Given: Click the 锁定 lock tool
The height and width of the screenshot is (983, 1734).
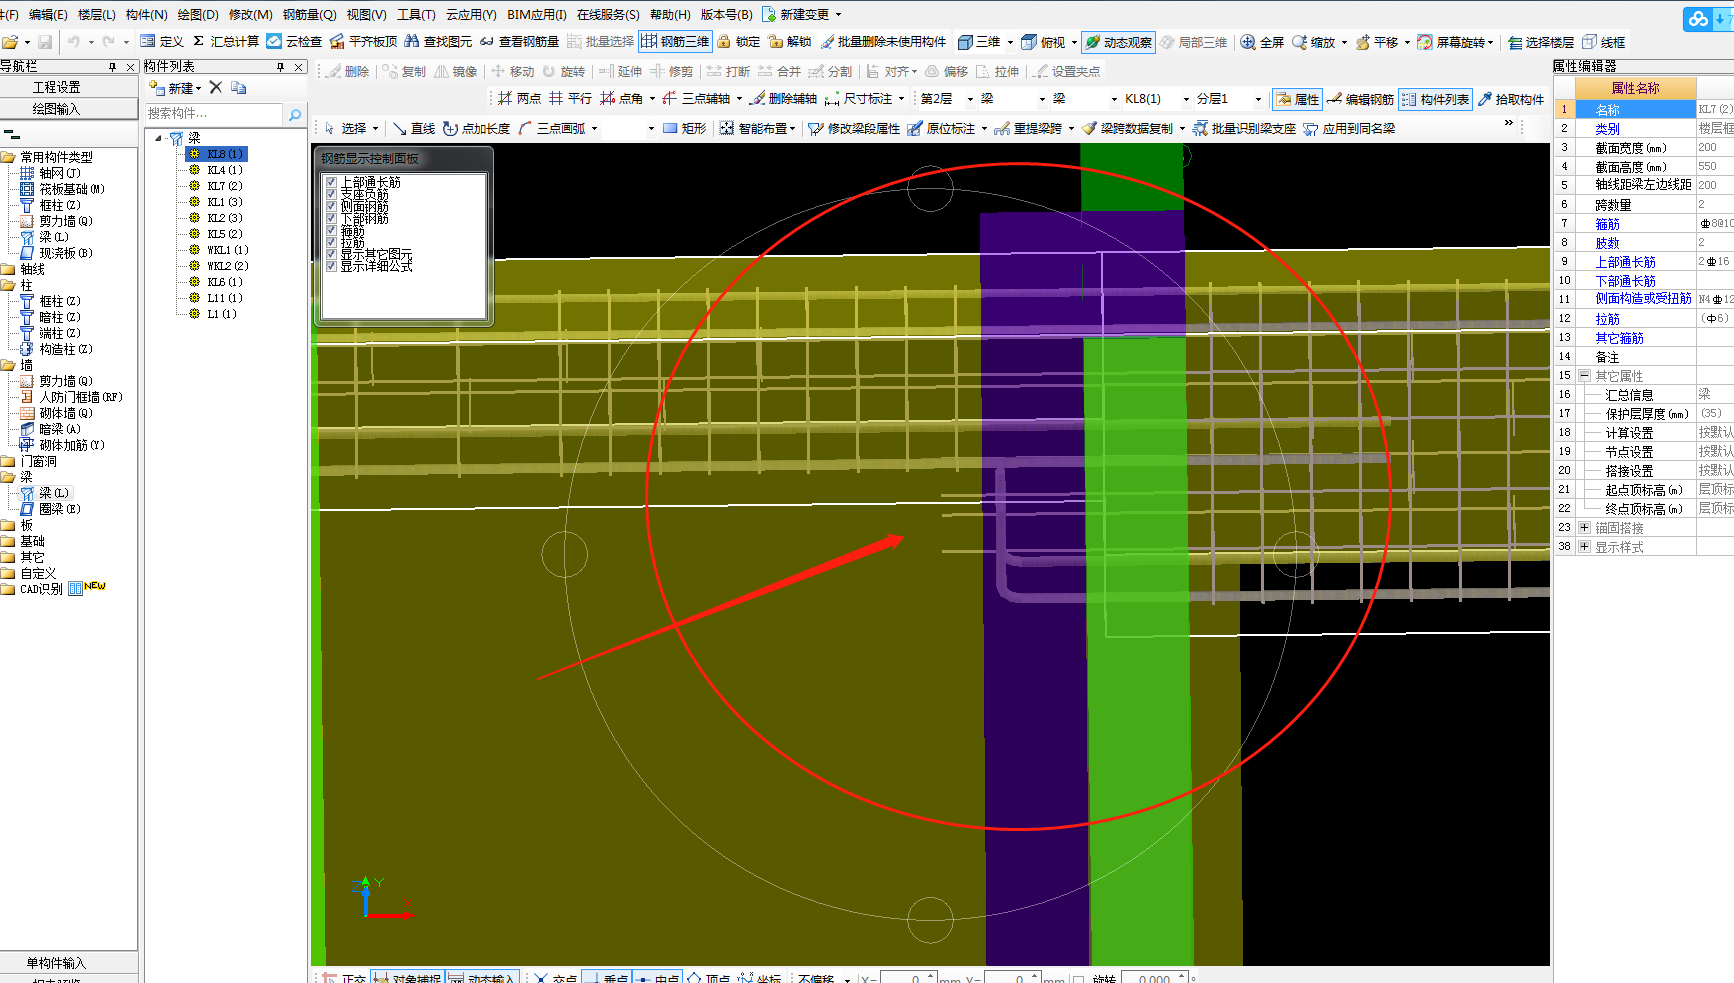Looking at the screenshot, I should tap(738, 42).
